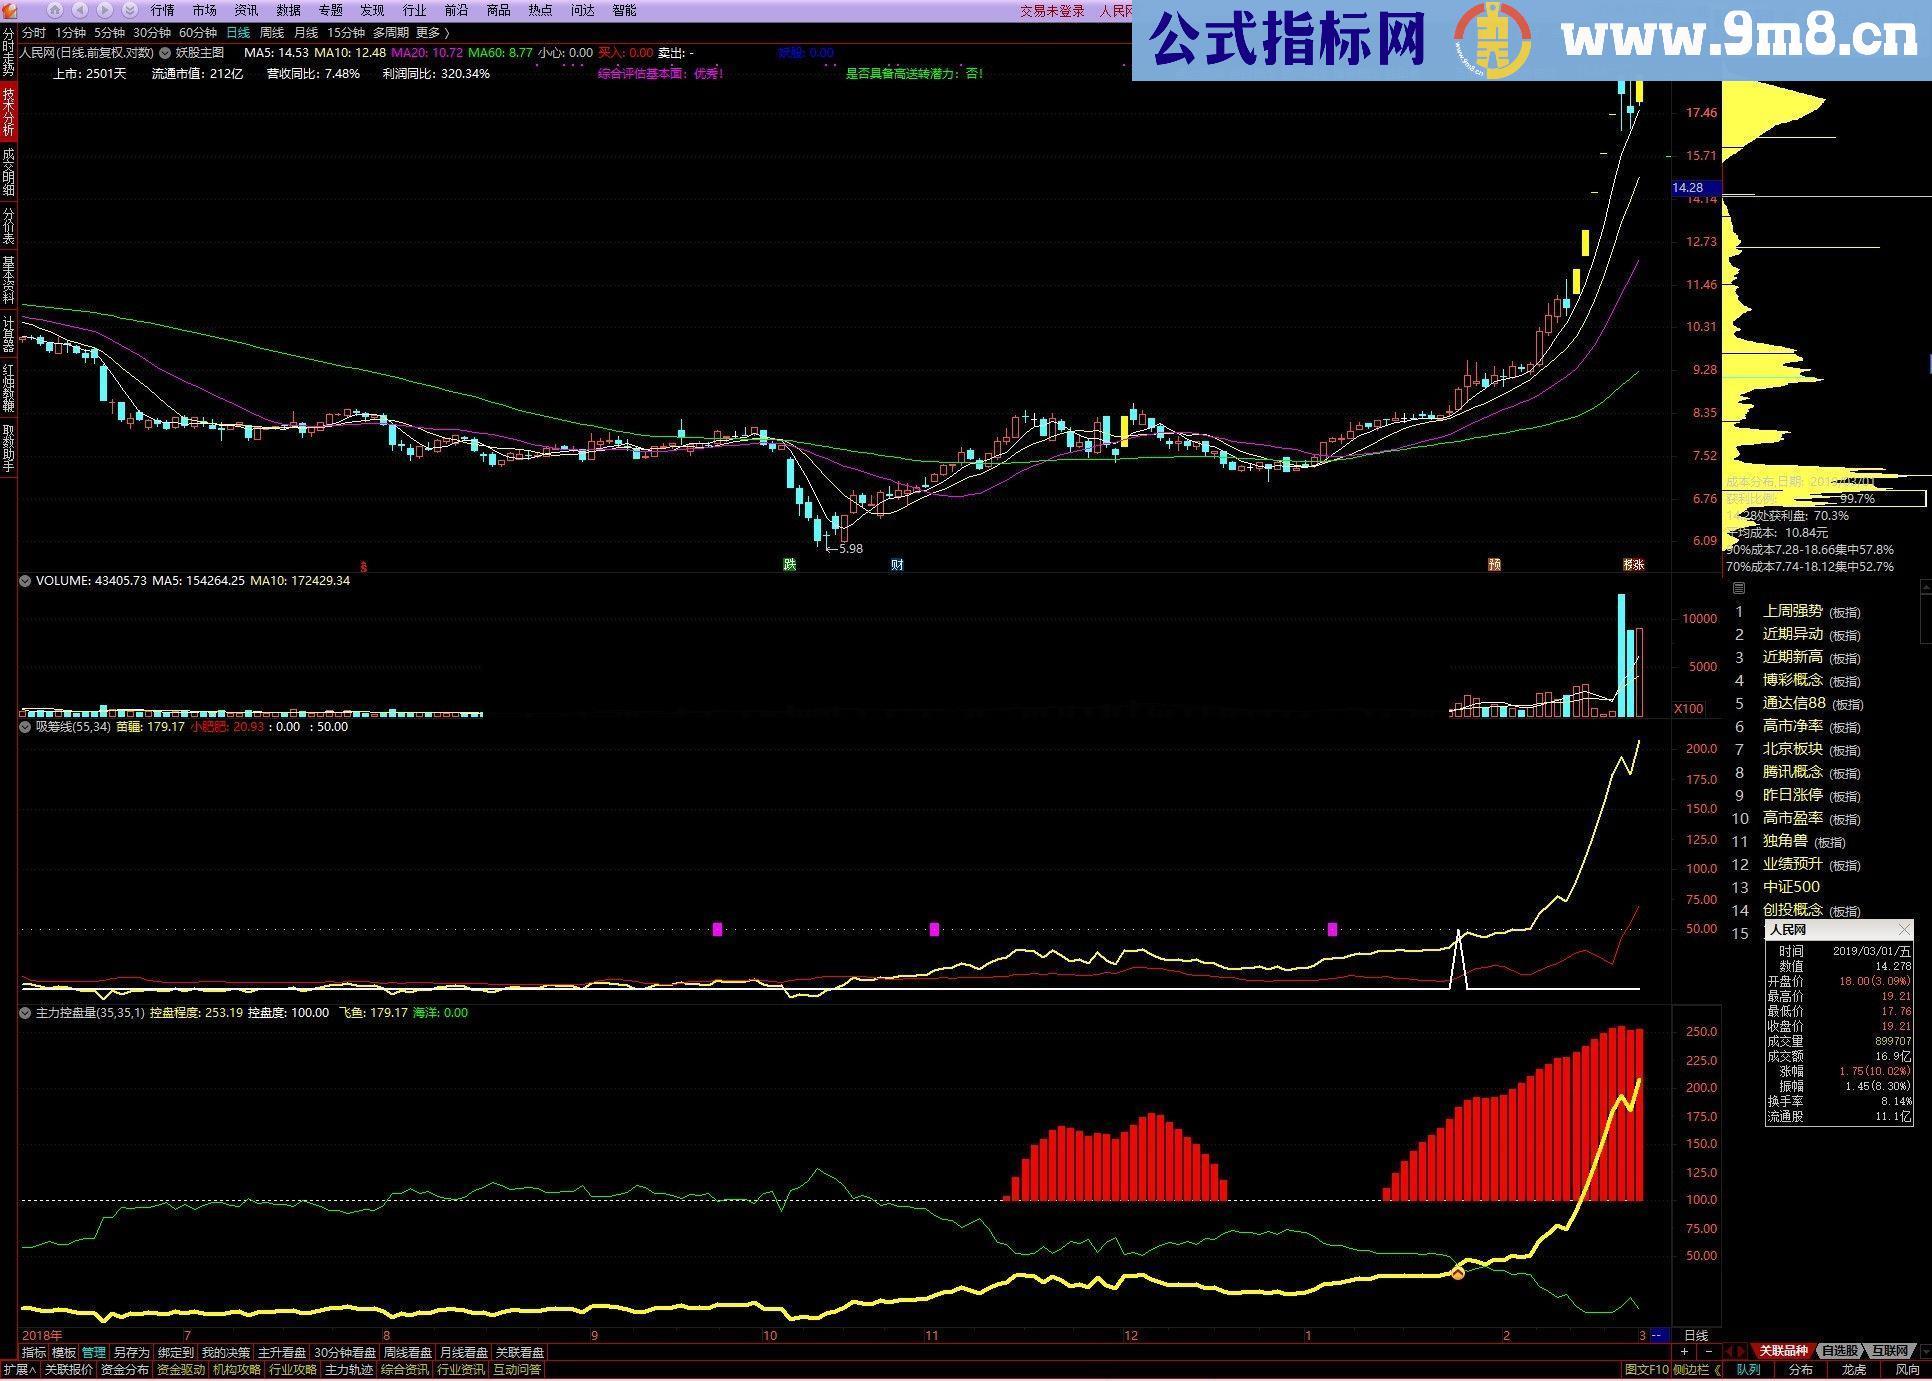This screenshot has height=1381, width=1932.
Task: Click the 预 marker below the price chart
Action: 1494,565
